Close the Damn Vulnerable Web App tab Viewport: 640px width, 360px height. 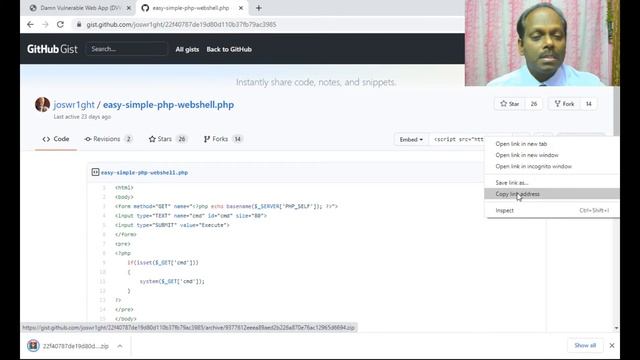pos(129,8)
